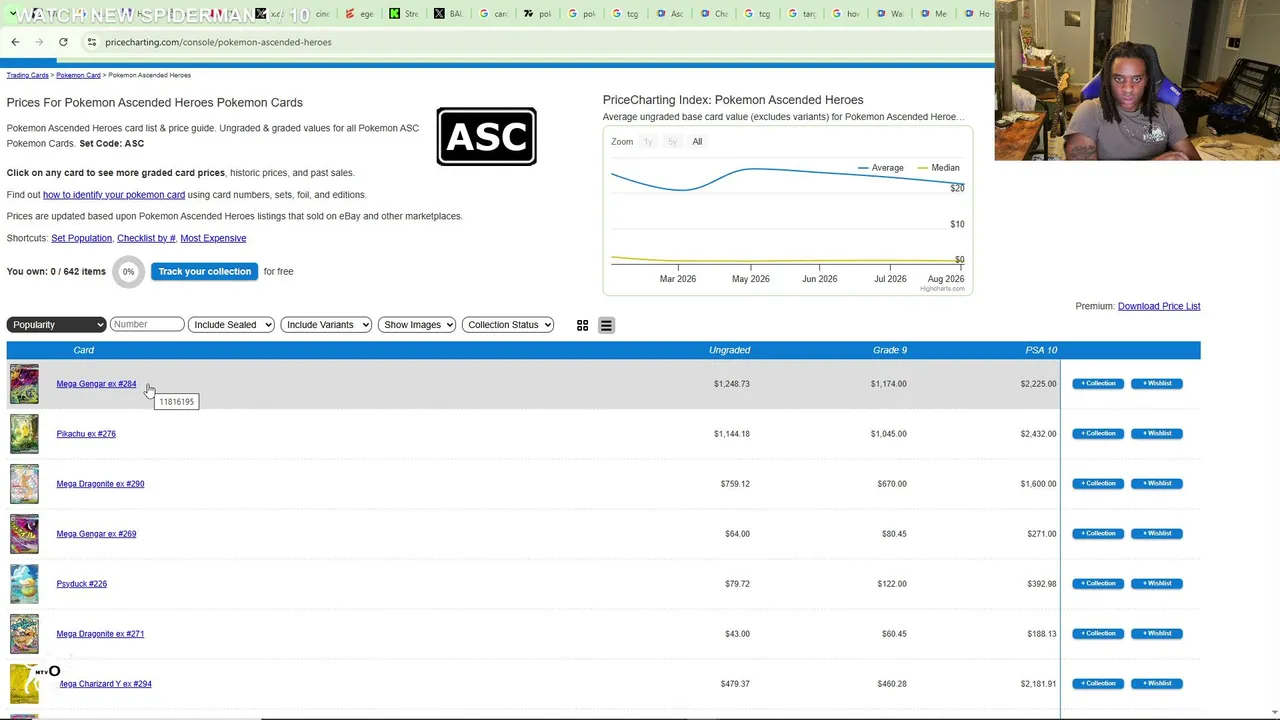Expand the Include Variants dropdown
Screen dimensions: 1280x720
click(326, 324)
